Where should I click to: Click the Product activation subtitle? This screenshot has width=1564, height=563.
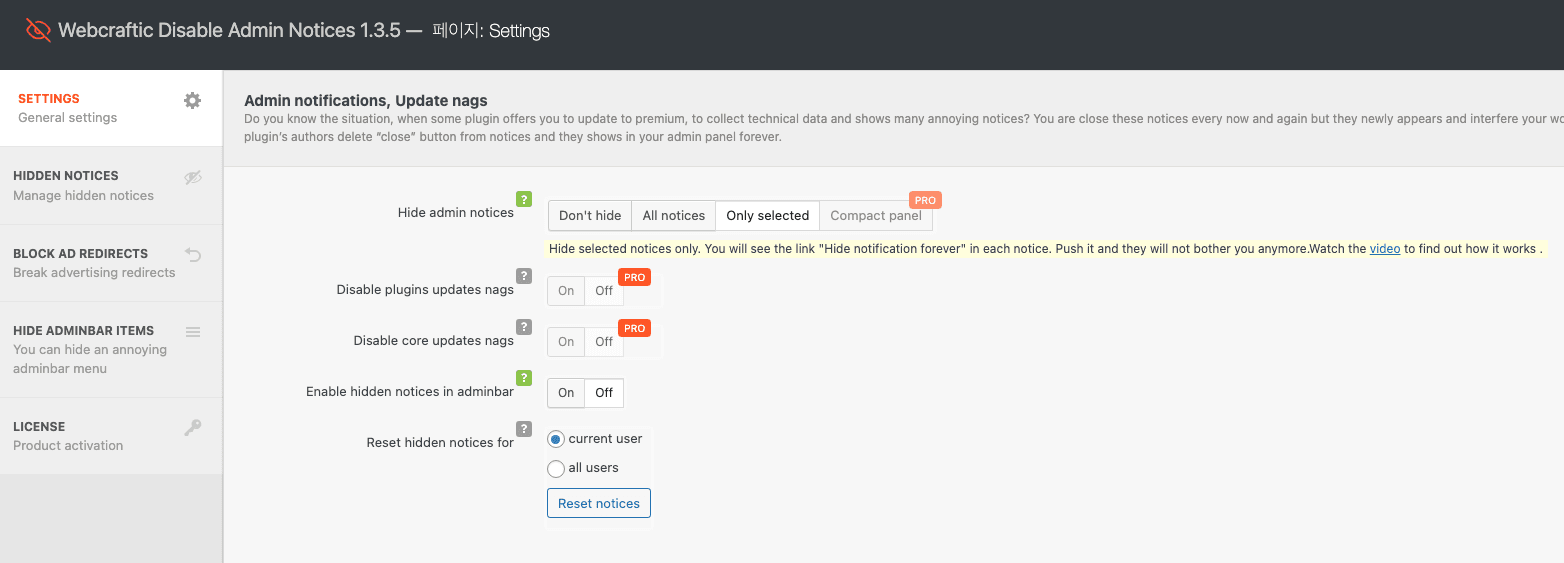[x=68, y=445]
